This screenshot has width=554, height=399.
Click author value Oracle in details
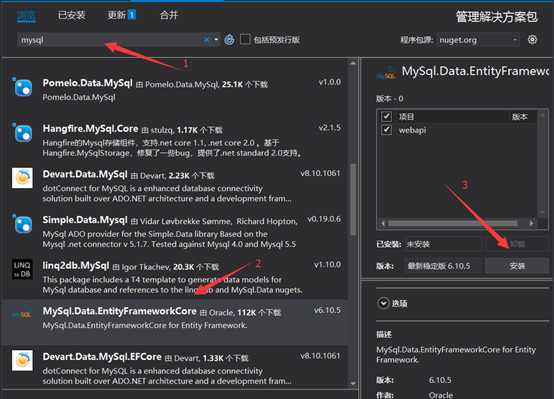(441, 395)
